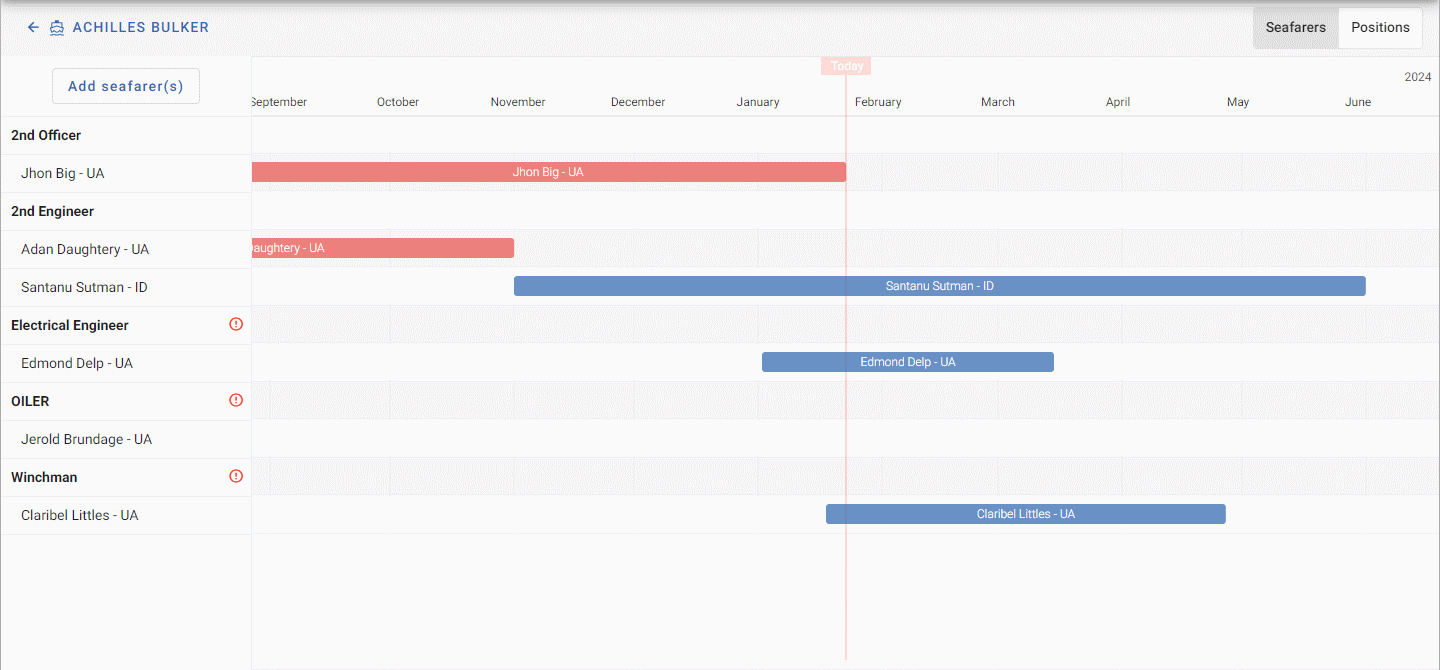Collapse the 2nd Officer group
This screenshot has width=1440, height=670.
[x=47, y=135]
